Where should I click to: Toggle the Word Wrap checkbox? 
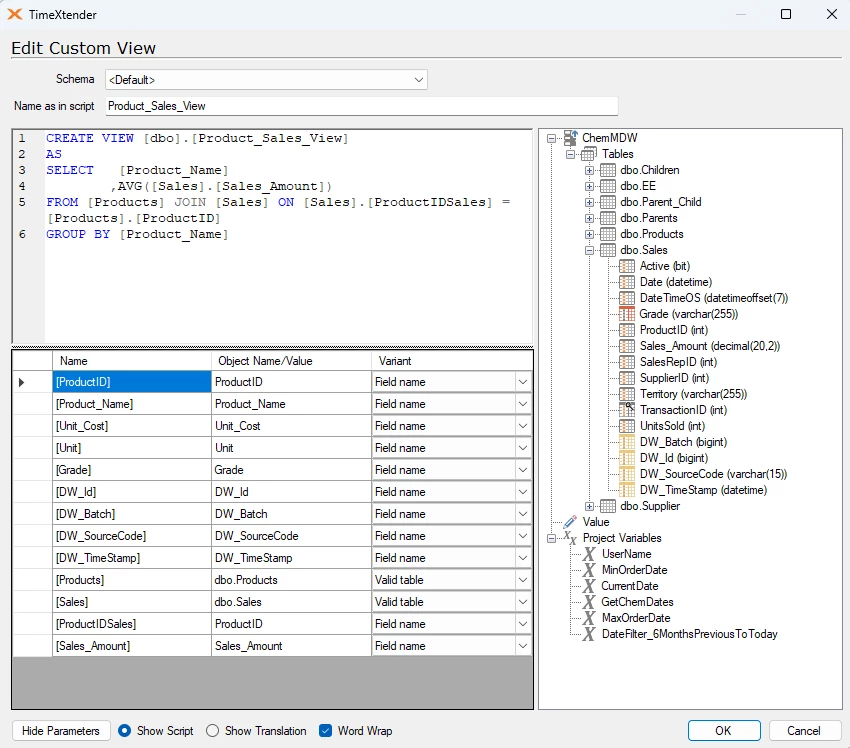tap(325, 731)
